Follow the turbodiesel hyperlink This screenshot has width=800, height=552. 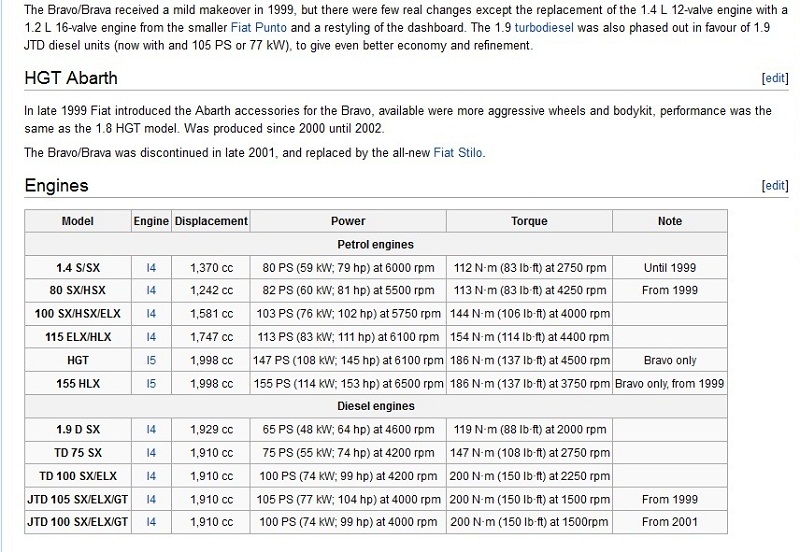coord(549,28)
